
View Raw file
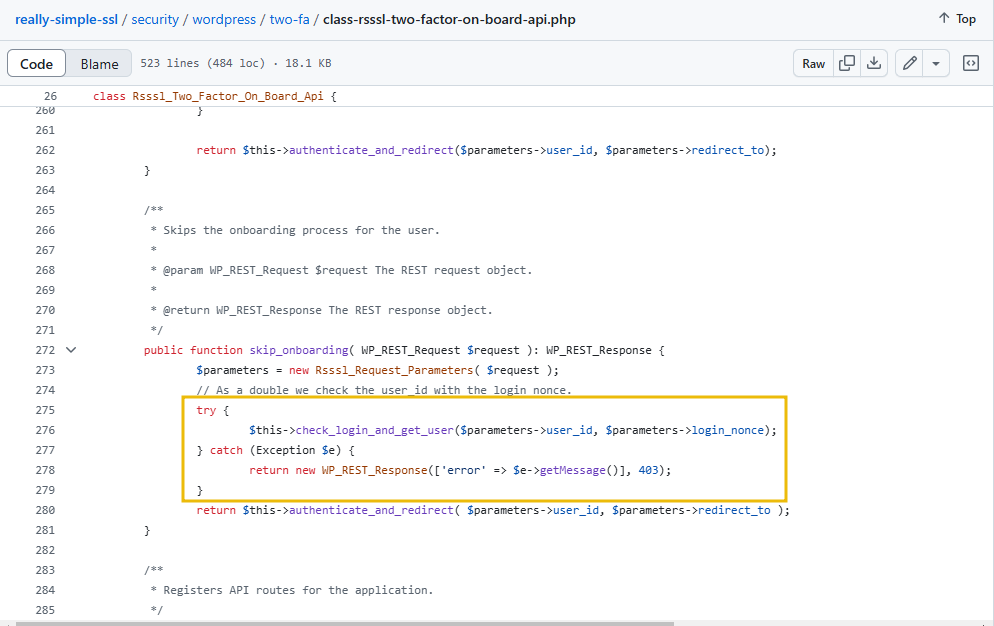coord(813,63)
